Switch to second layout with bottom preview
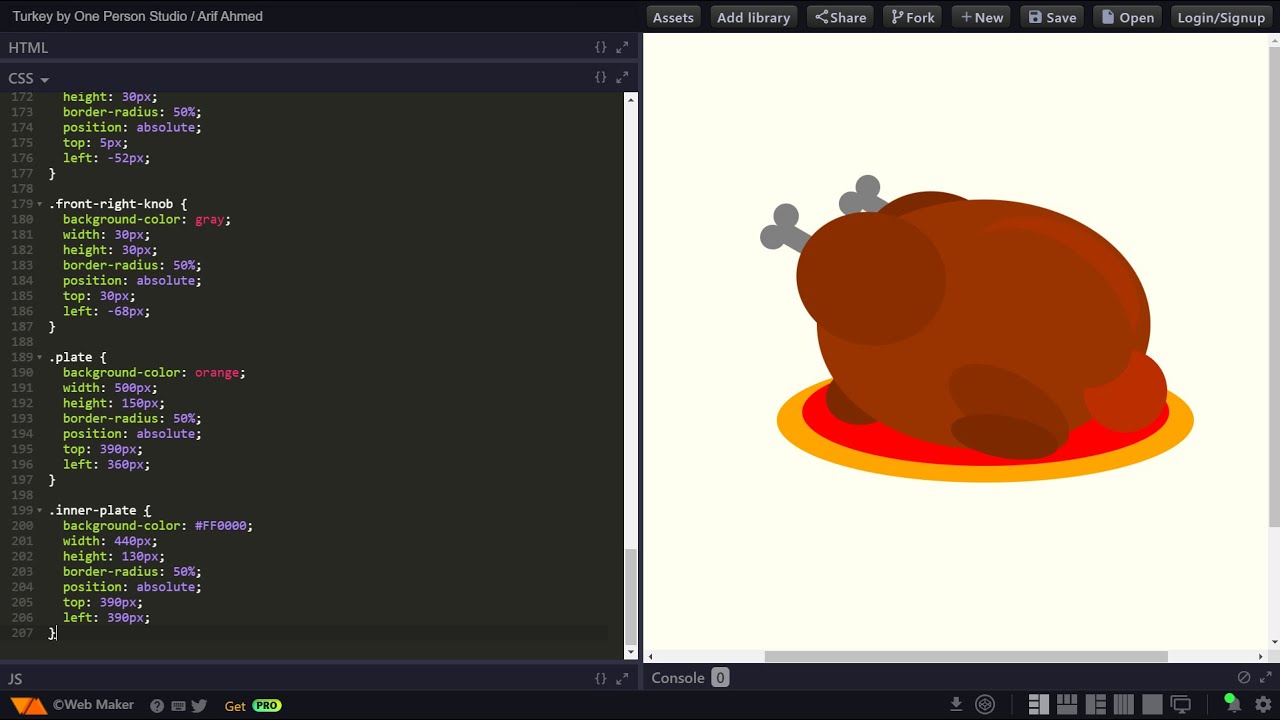Screen dimensions: 1280x720 coord(1067,704)
